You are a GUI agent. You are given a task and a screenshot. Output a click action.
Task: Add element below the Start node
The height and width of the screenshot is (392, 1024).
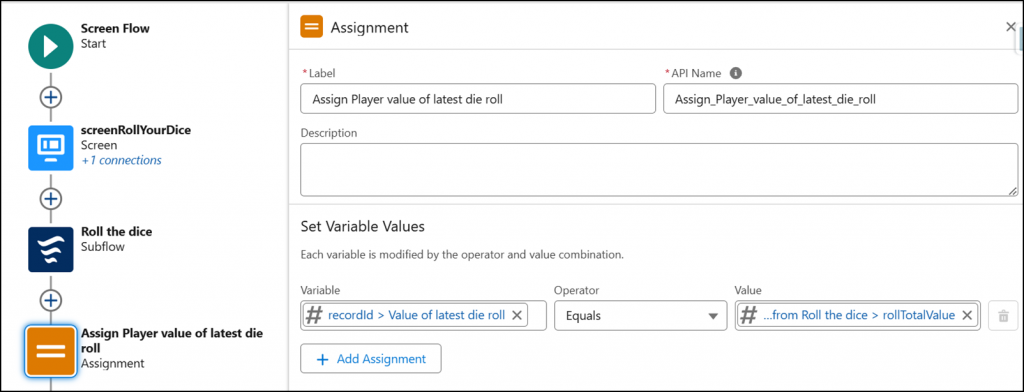[51, 97]
